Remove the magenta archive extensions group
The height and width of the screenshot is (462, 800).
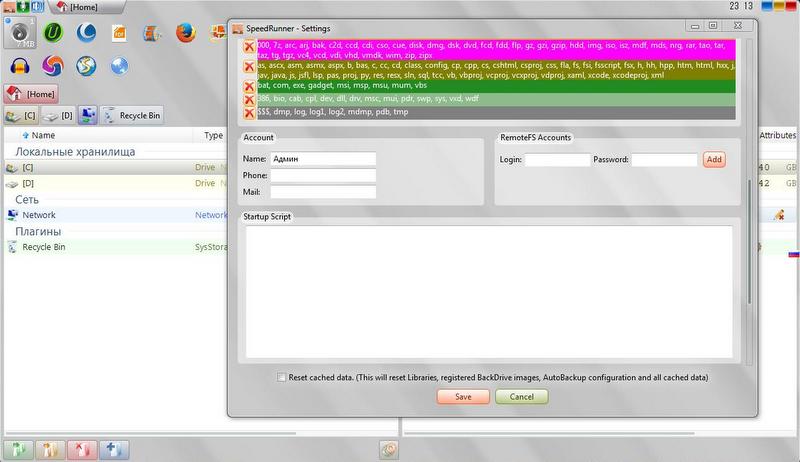249,47
